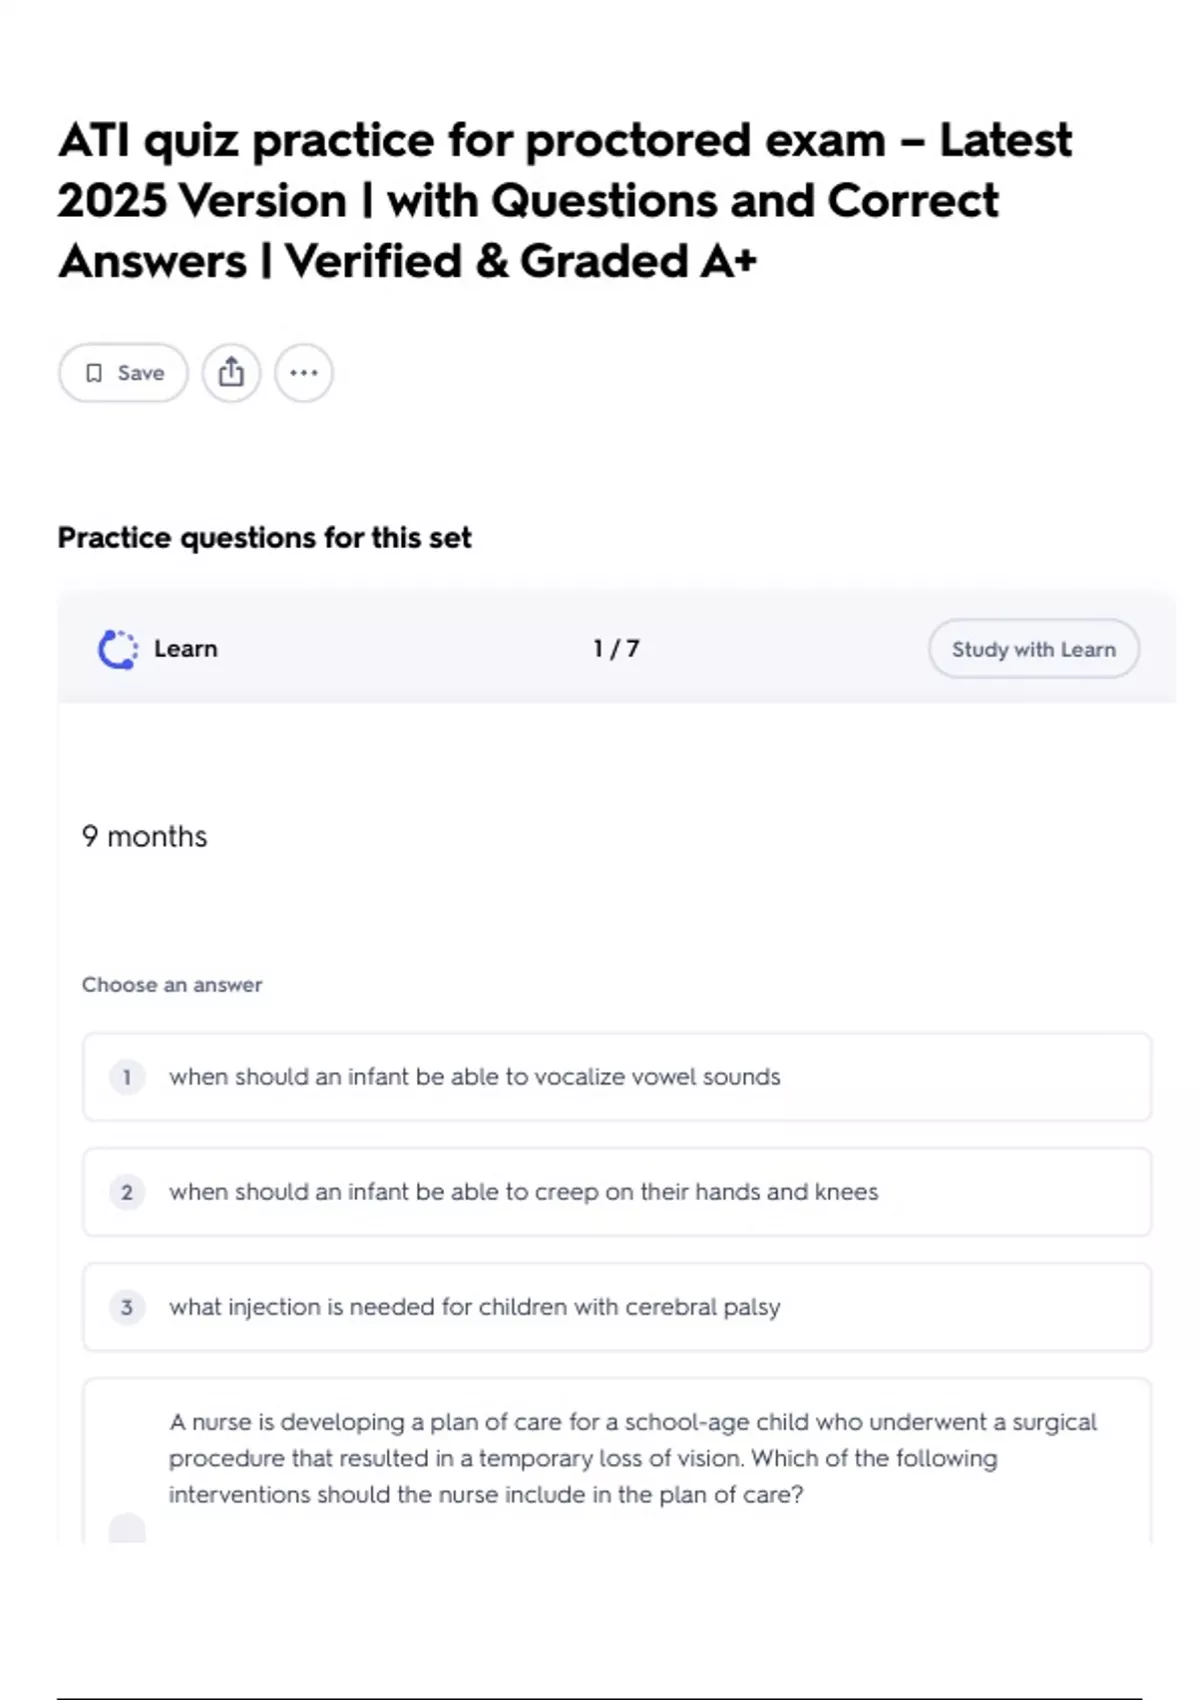Click the Save button
1200x1700 pixels.
[123, 373]
